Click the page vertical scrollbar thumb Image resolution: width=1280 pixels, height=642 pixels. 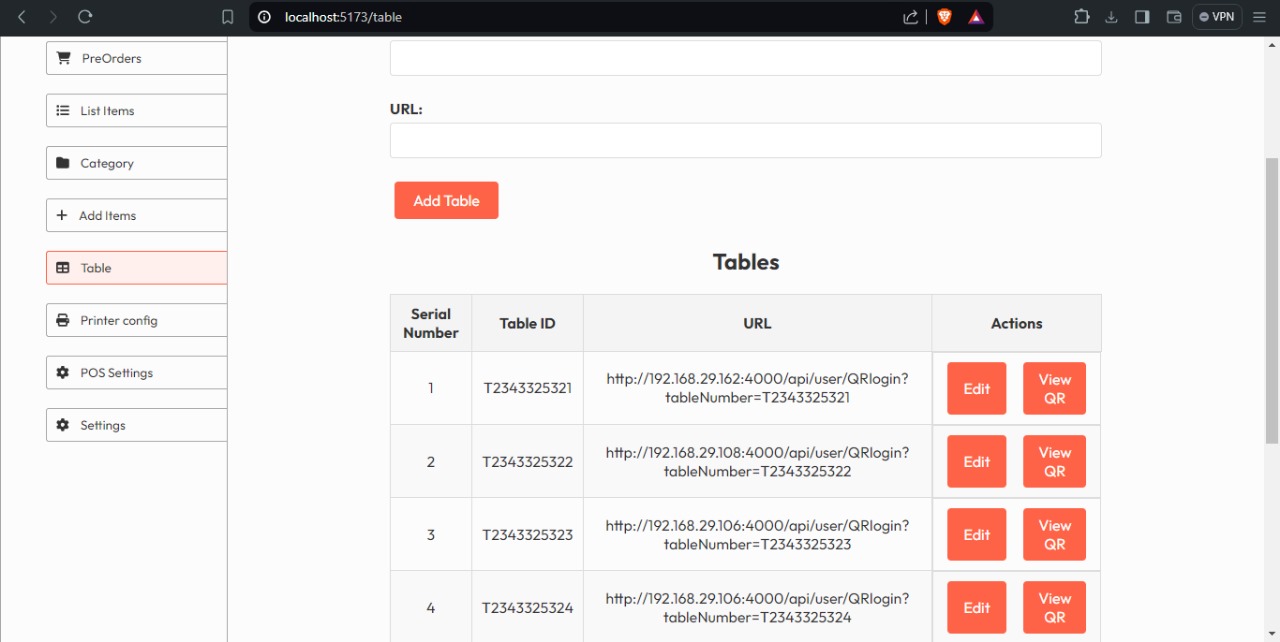point(1272,300)
